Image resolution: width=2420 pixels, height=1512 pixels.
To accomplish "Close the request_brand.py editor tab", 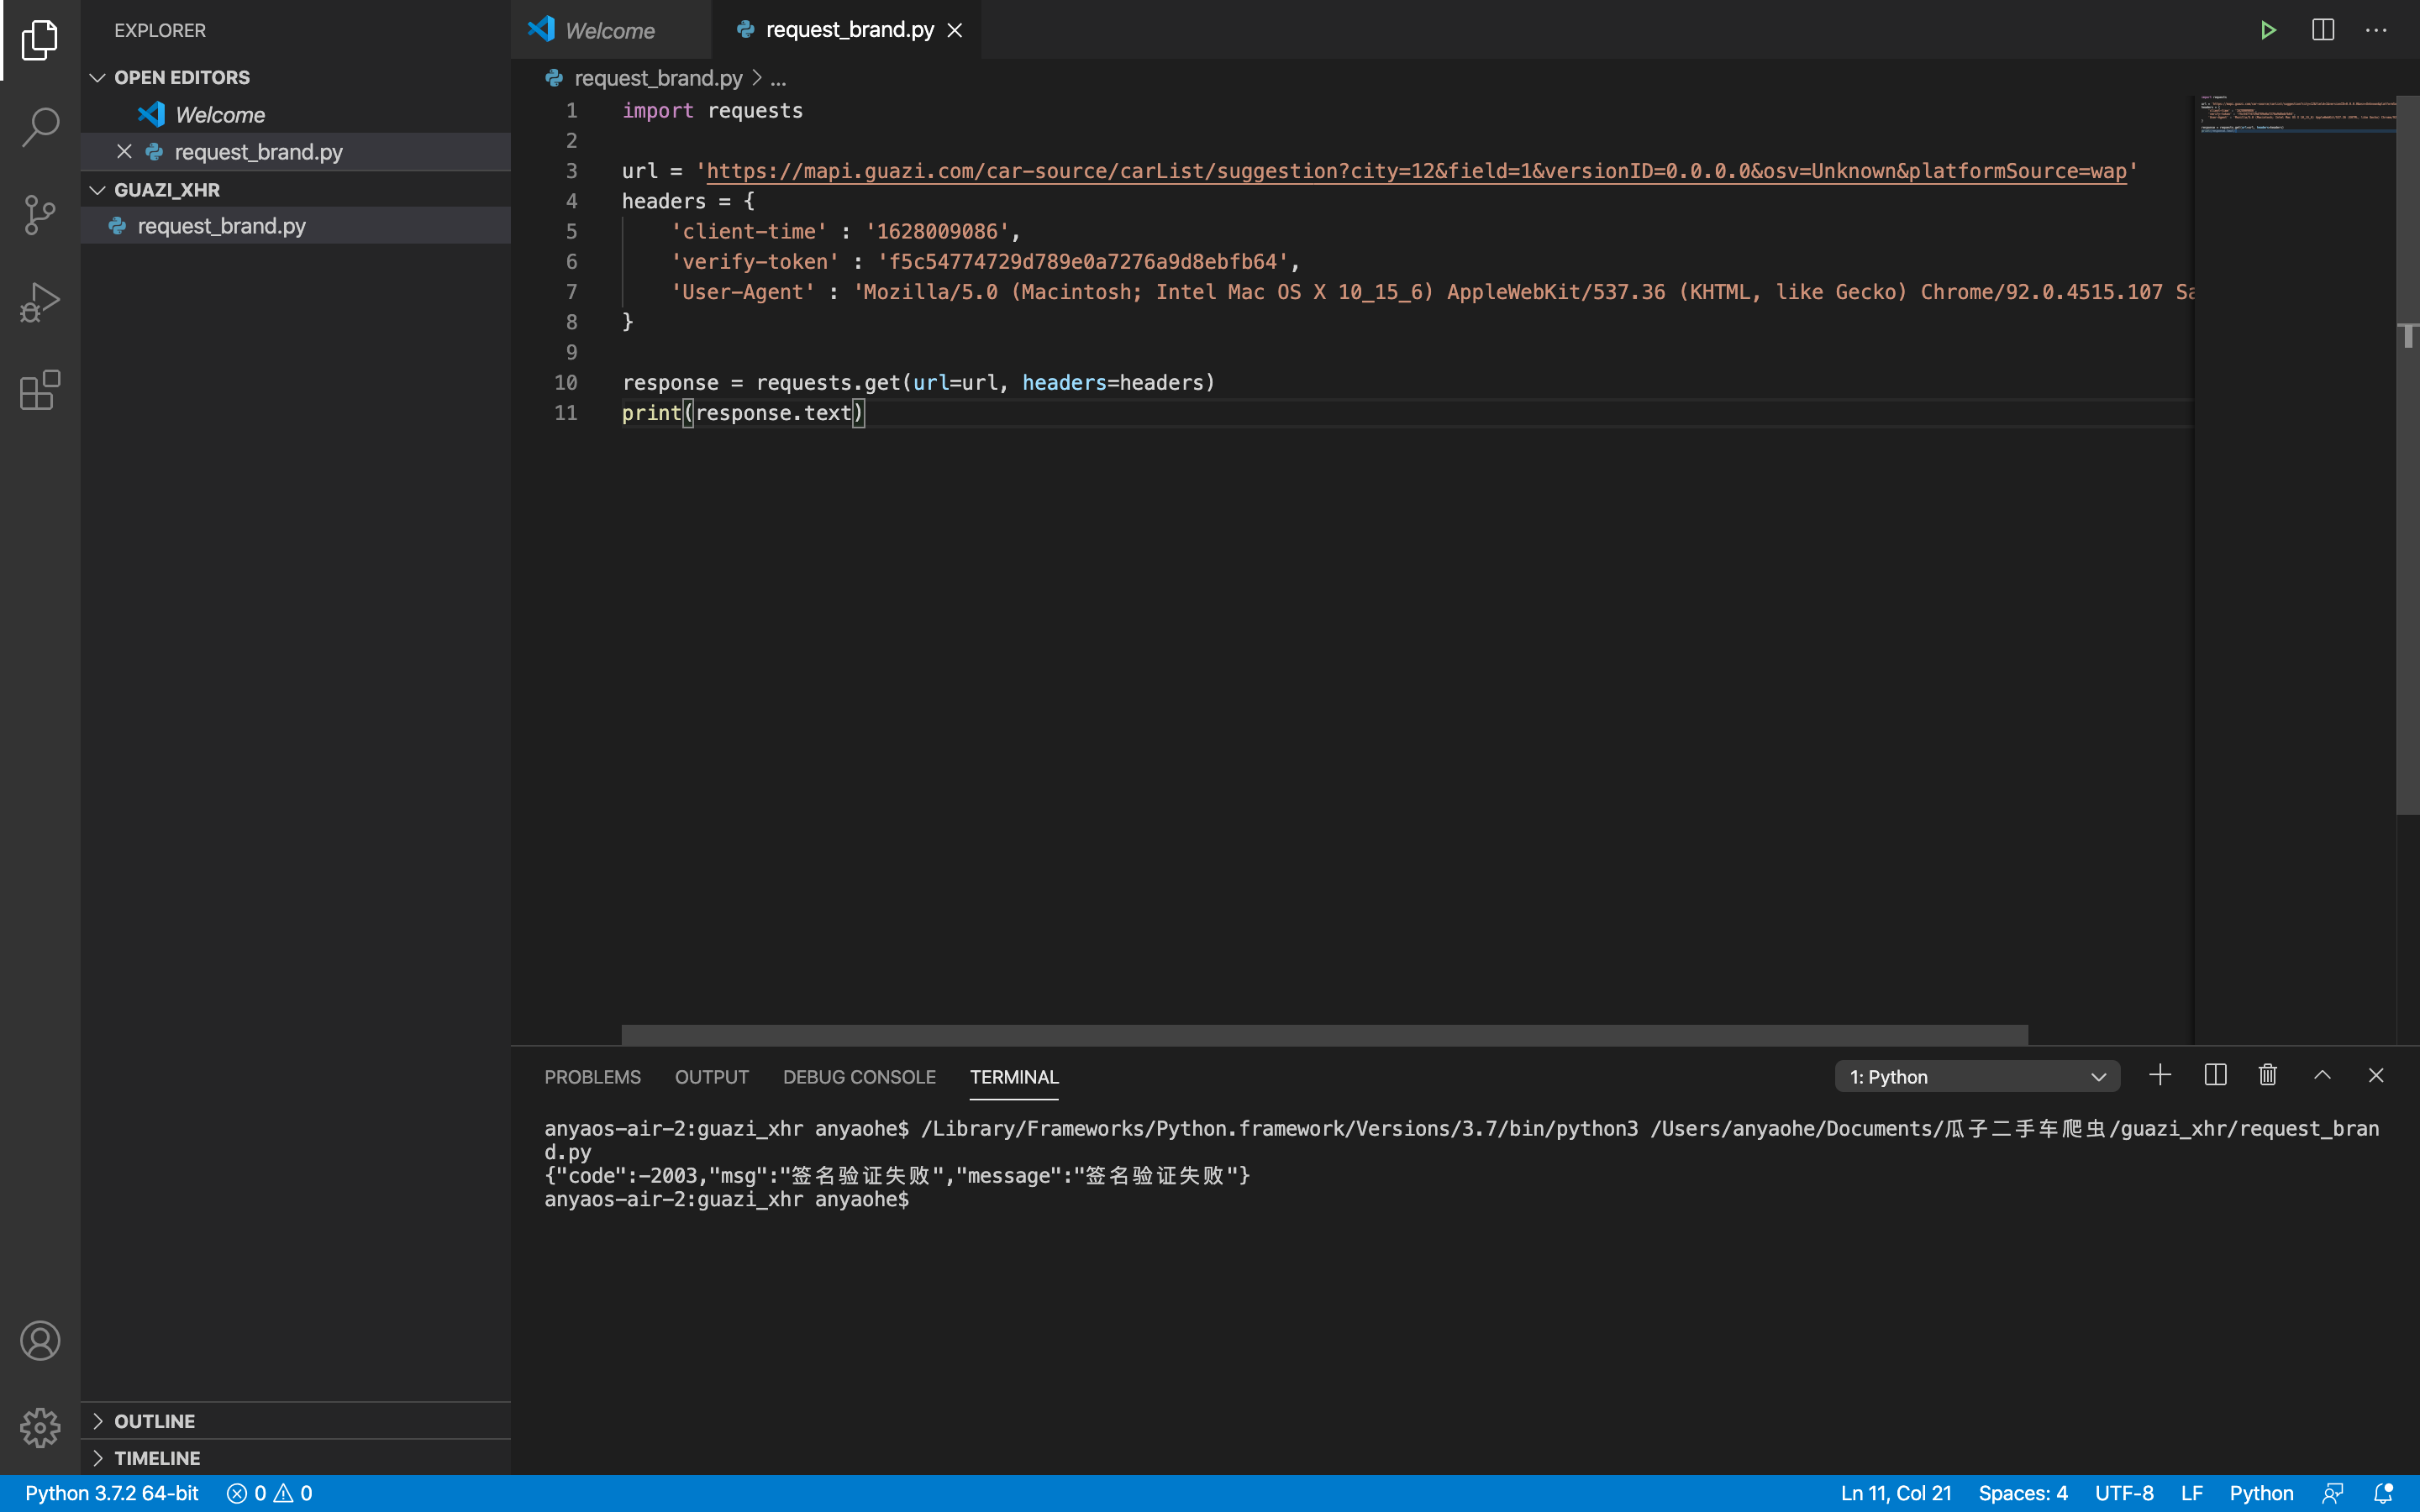I will [955, 30].
